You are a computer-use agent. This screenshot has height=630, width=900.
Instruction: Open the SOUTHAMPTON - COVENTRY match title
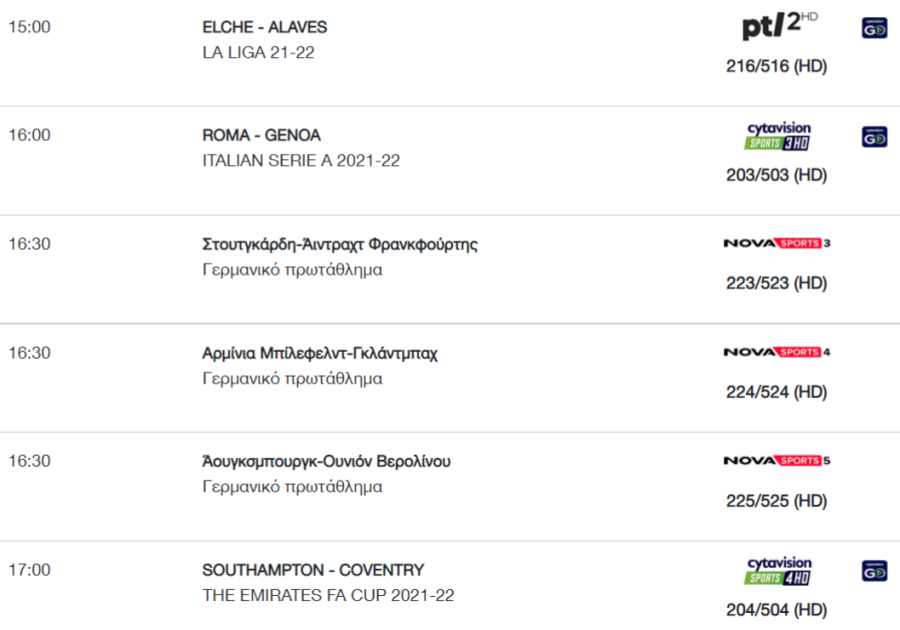313,570
